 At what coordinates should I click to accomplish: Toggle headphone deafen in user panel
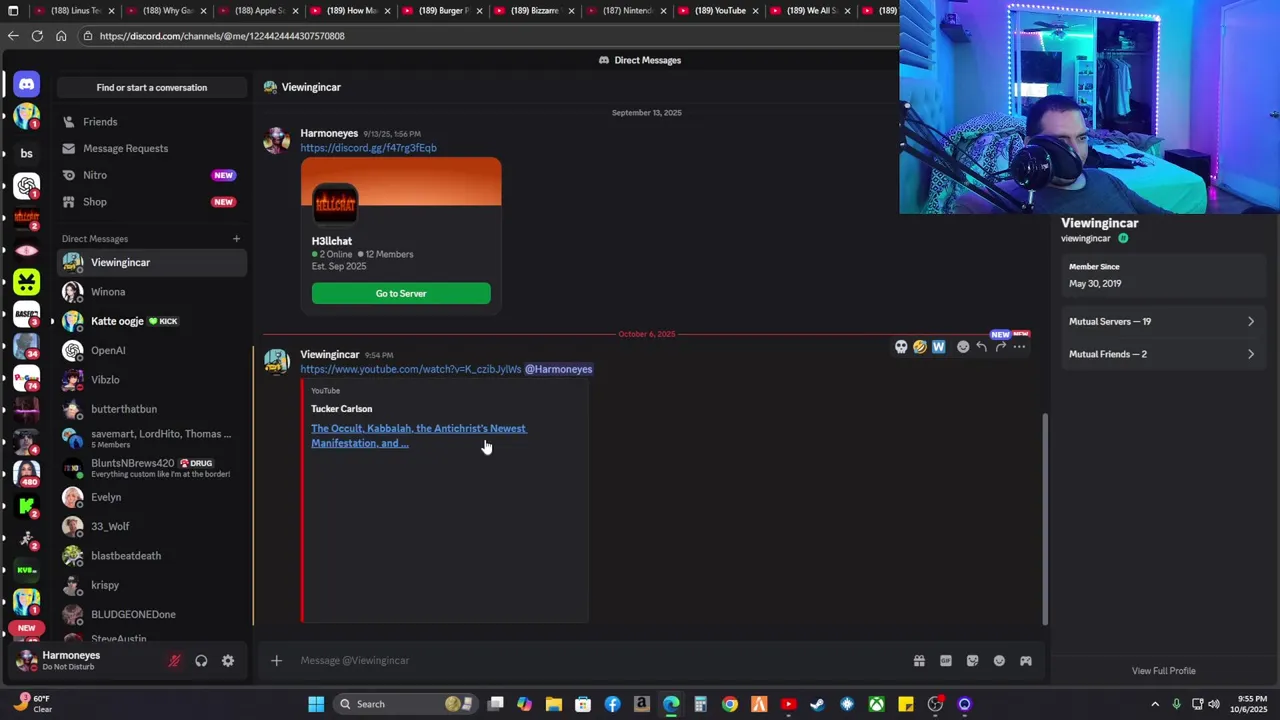(x=201, y=660)
